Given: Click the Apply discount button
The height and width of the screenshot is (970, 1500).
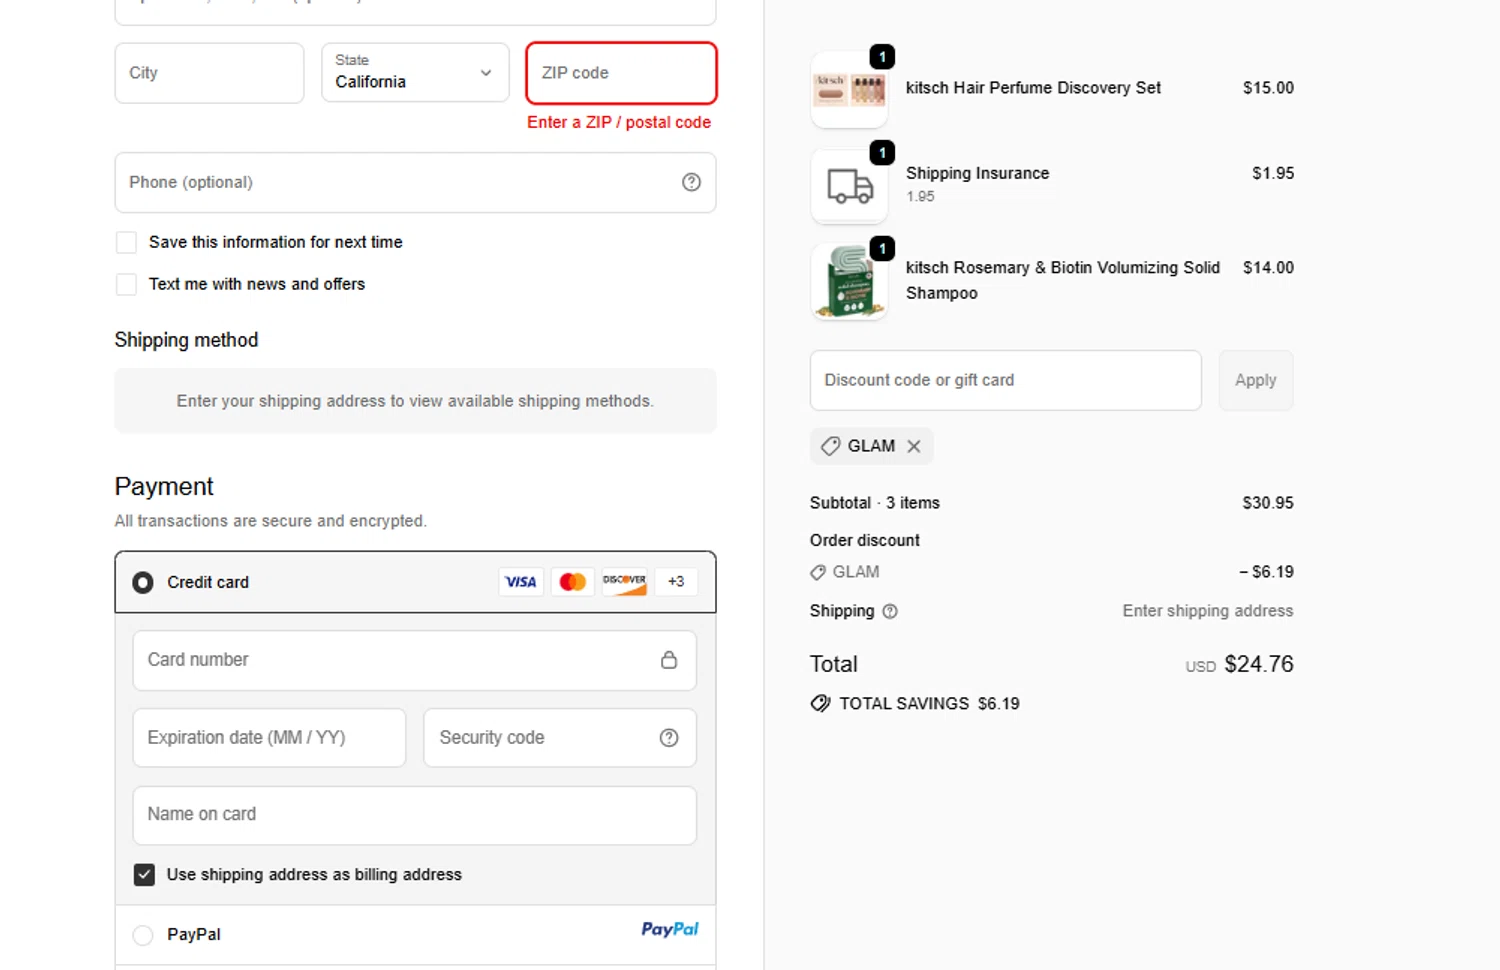Looking at the screenshot, I should pyautogui.click(x=1256, y=380).
